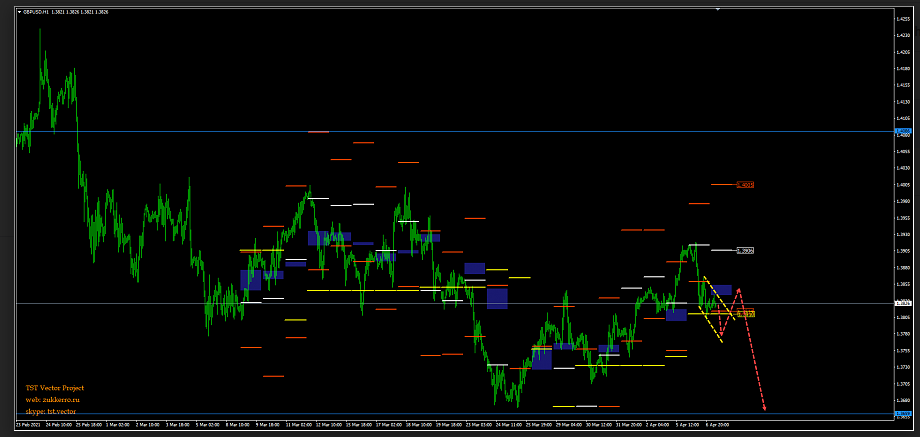Click the orange 1.4005 price label tag

coord(745,185)
